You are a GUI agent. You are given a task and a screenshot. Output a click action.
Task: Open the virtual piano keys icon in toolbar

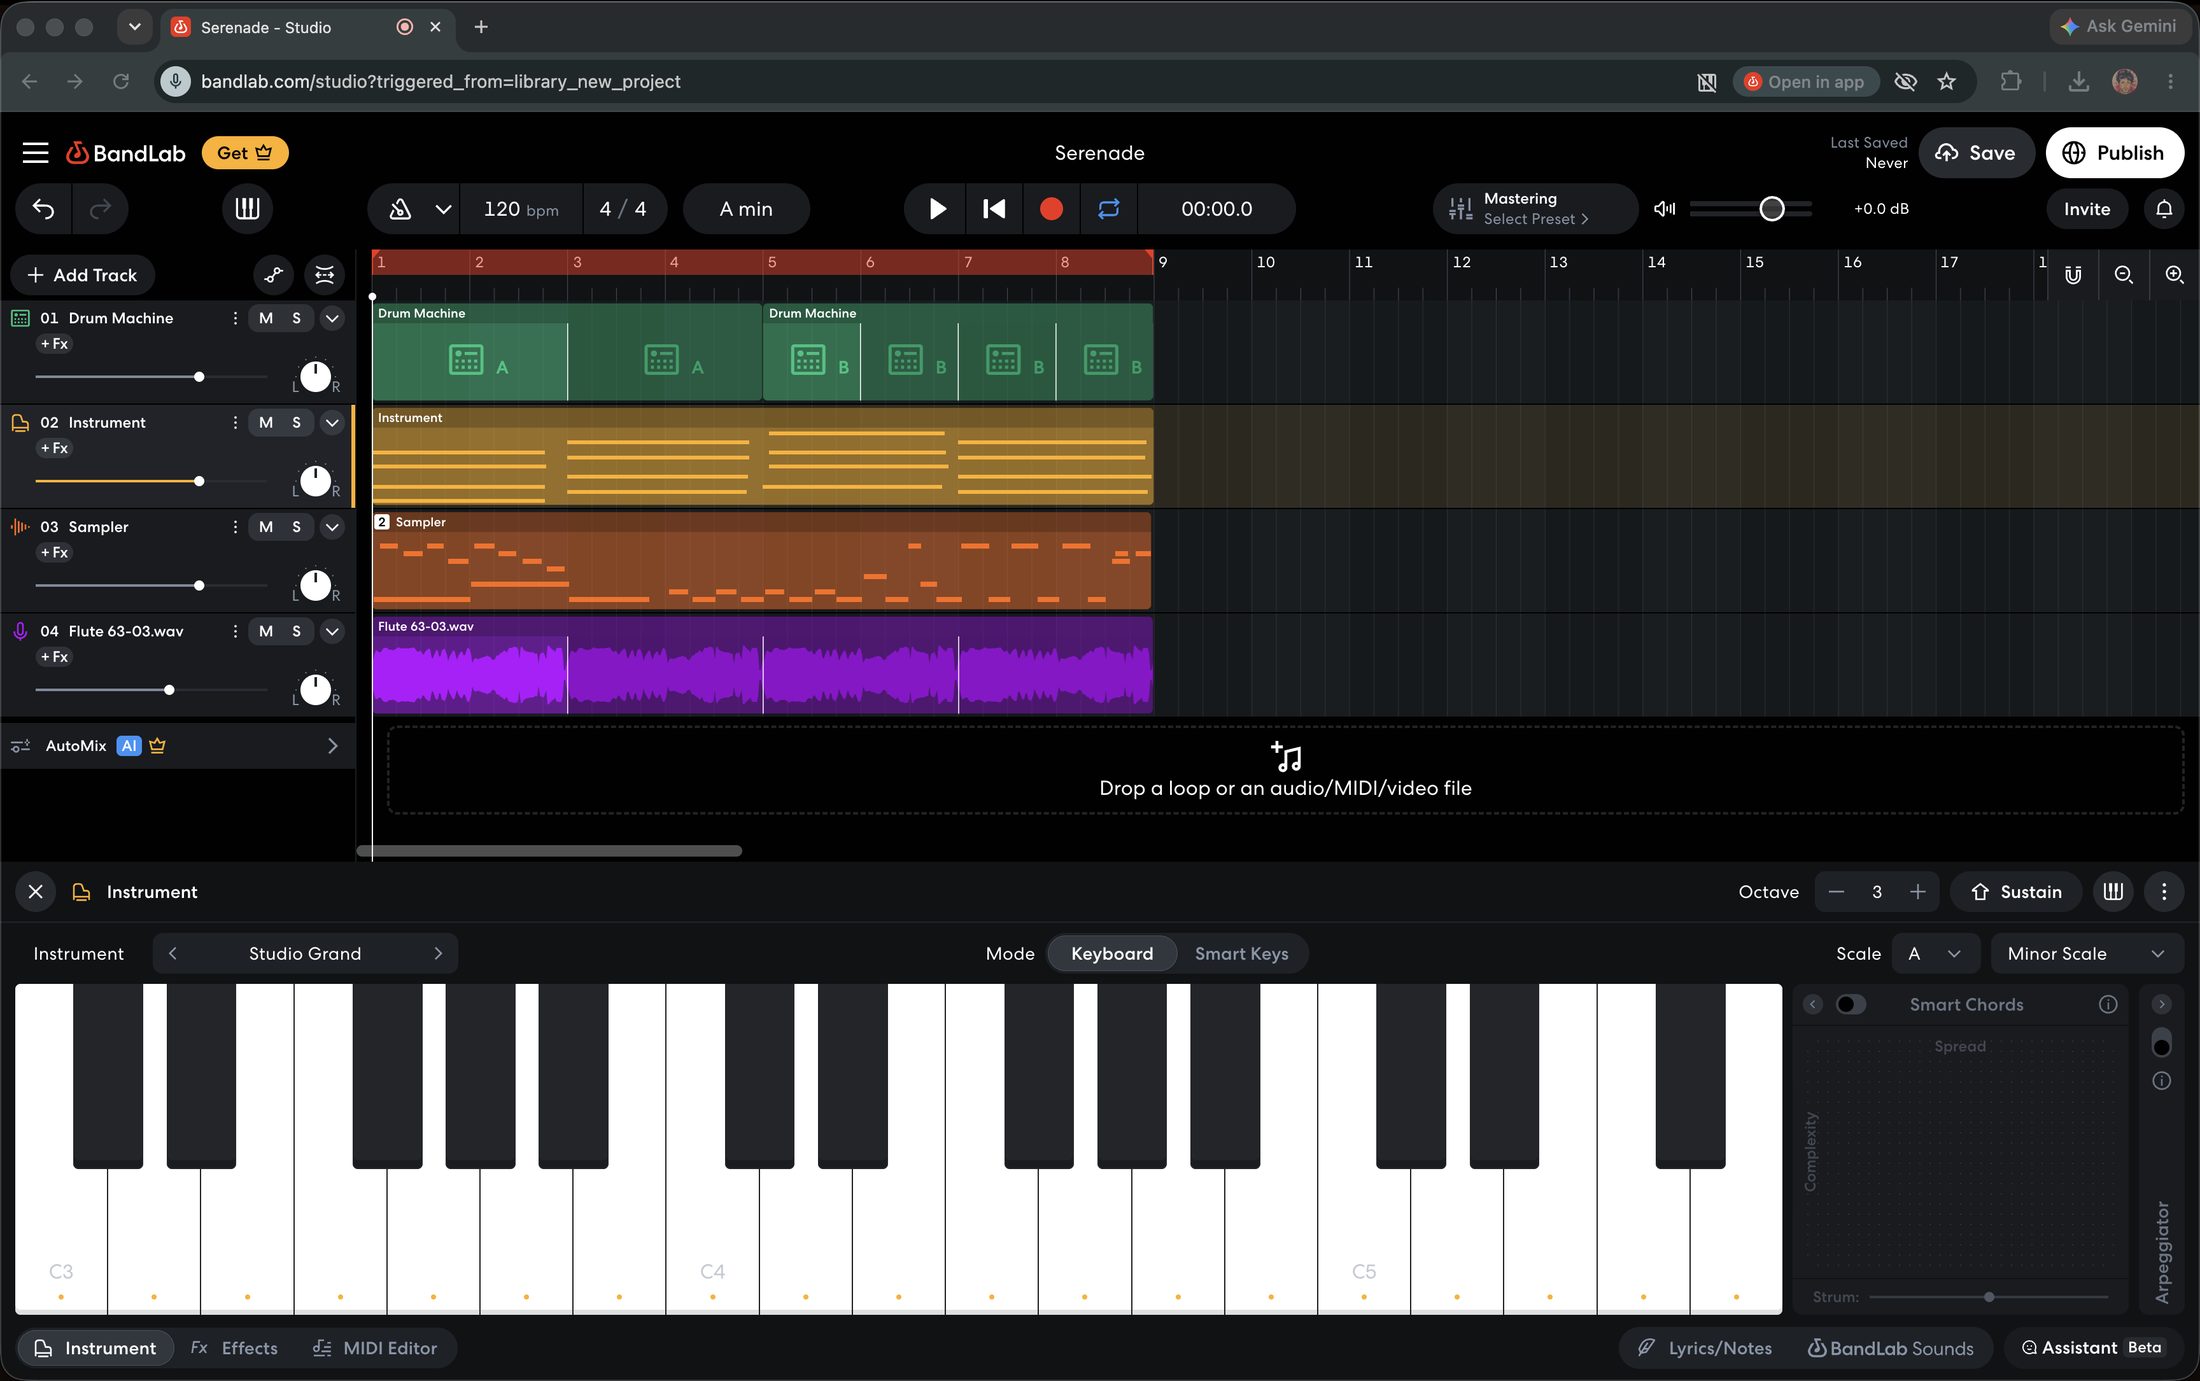(x=247, y=208)
